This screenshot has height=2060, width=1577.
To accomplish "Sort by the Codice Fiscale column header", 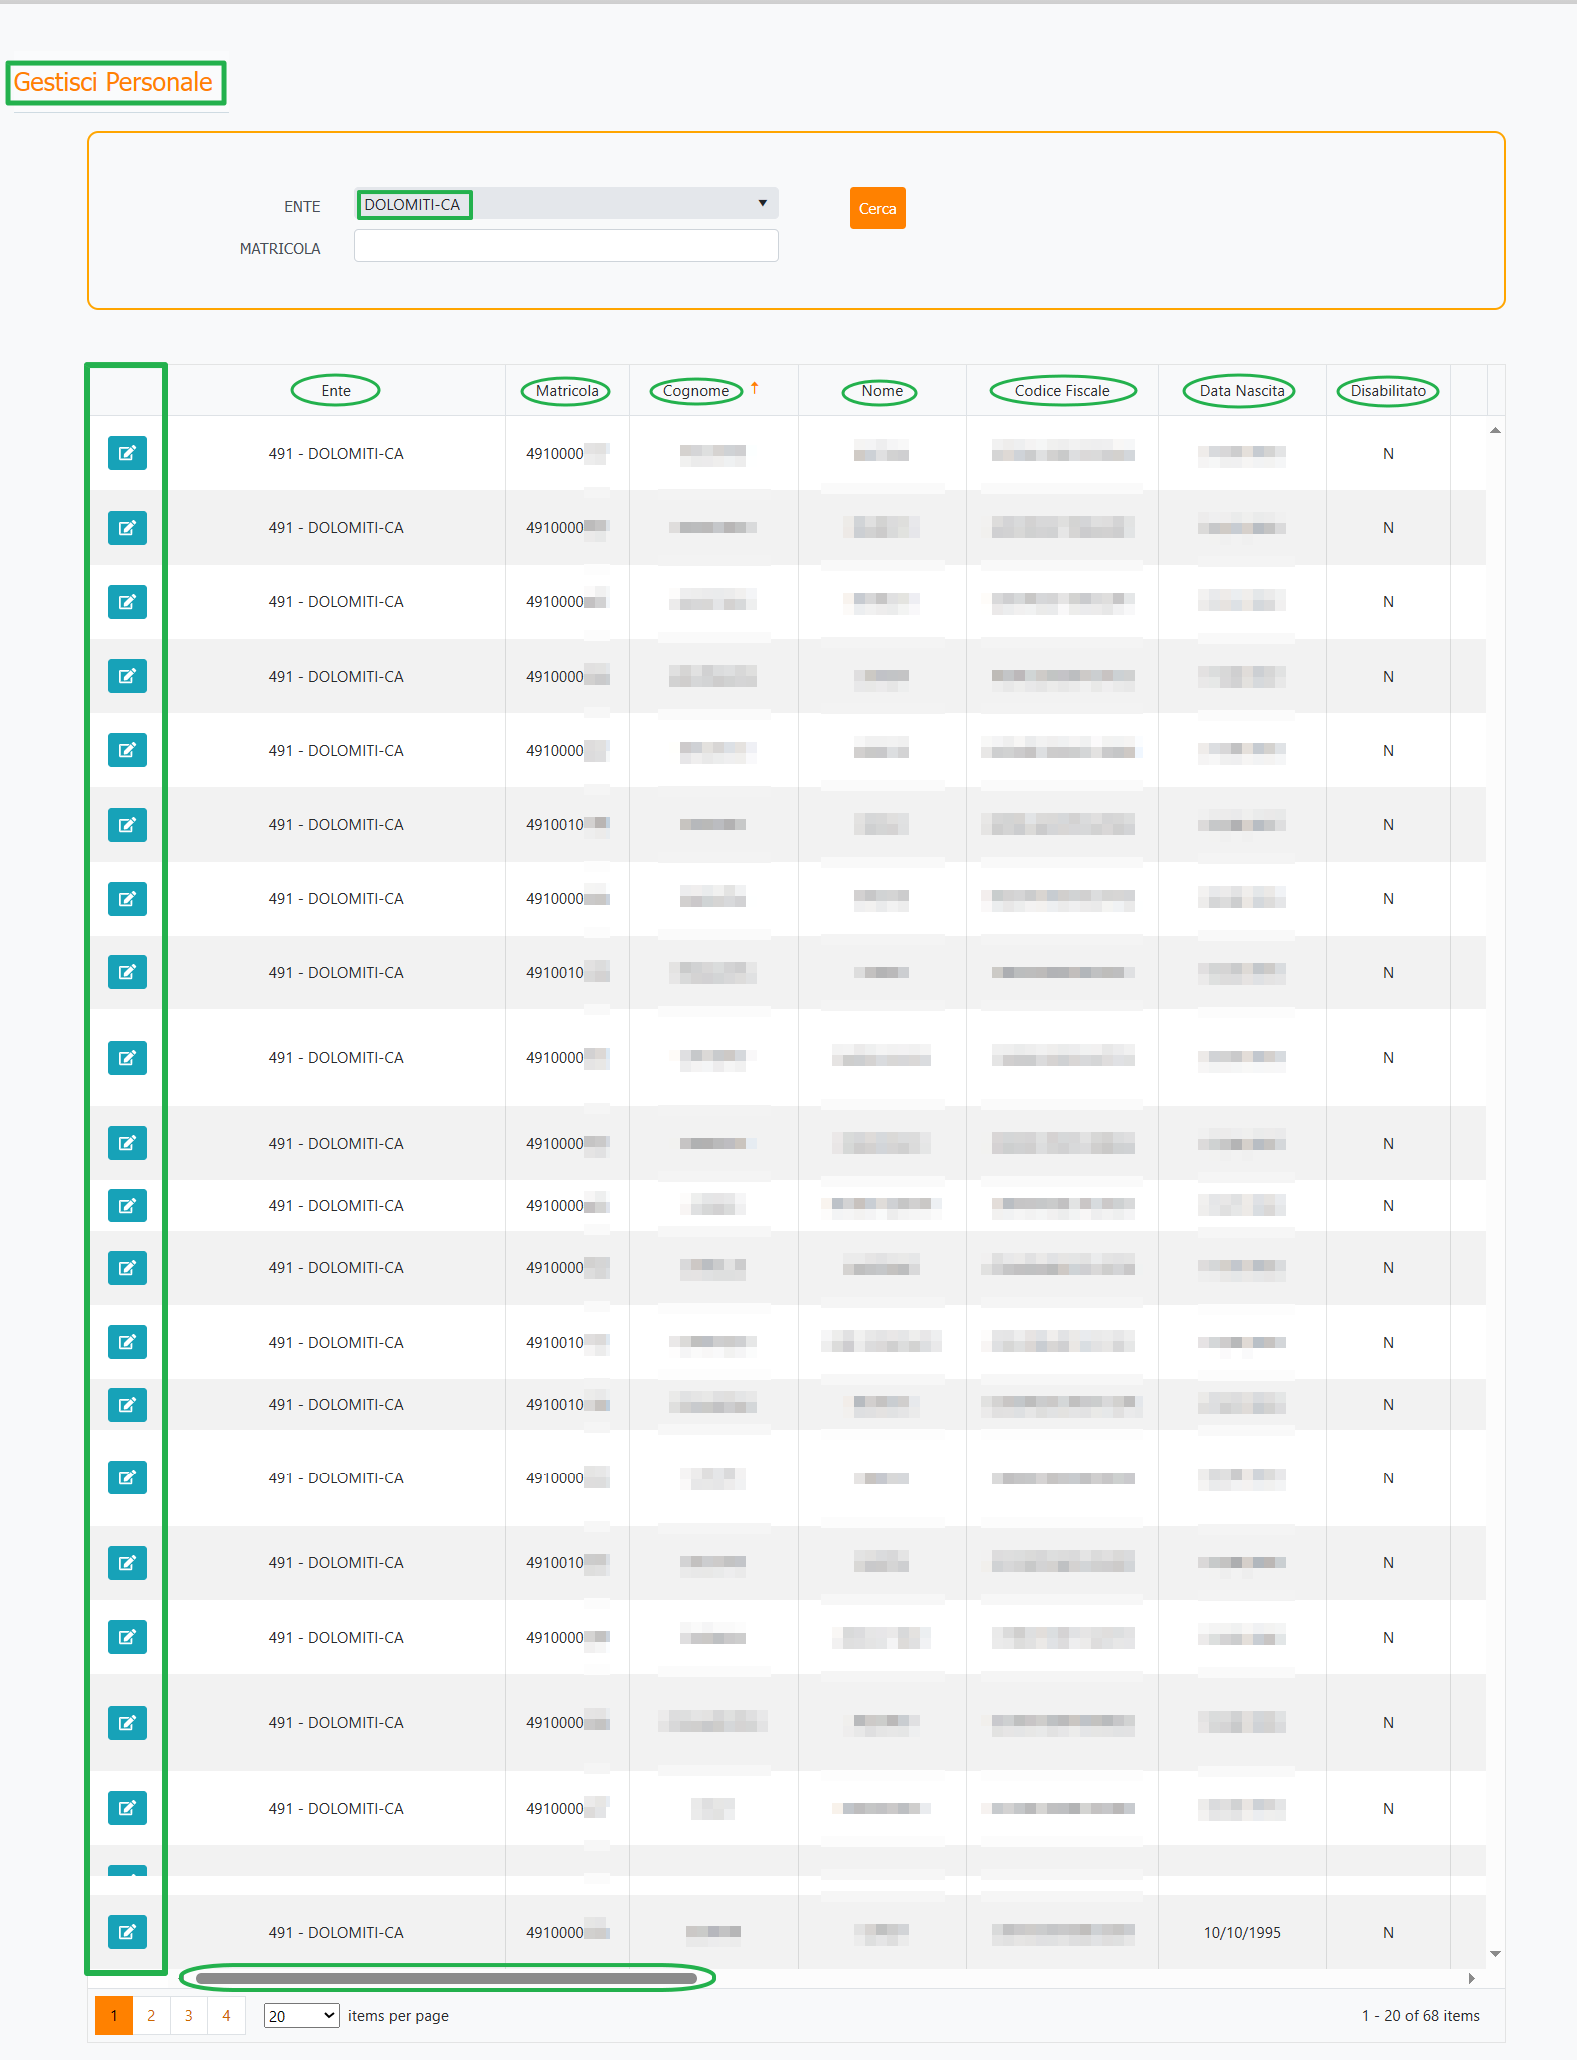I will tap(1062, 391).
